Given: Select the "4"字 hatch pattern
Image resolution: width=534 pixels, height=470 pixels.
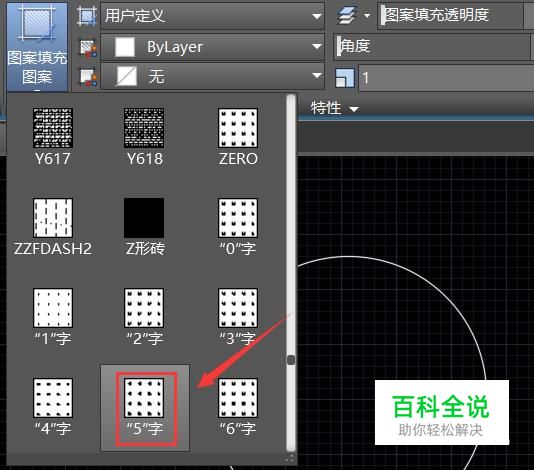Looking at the screenshot, I should point(53,407).
